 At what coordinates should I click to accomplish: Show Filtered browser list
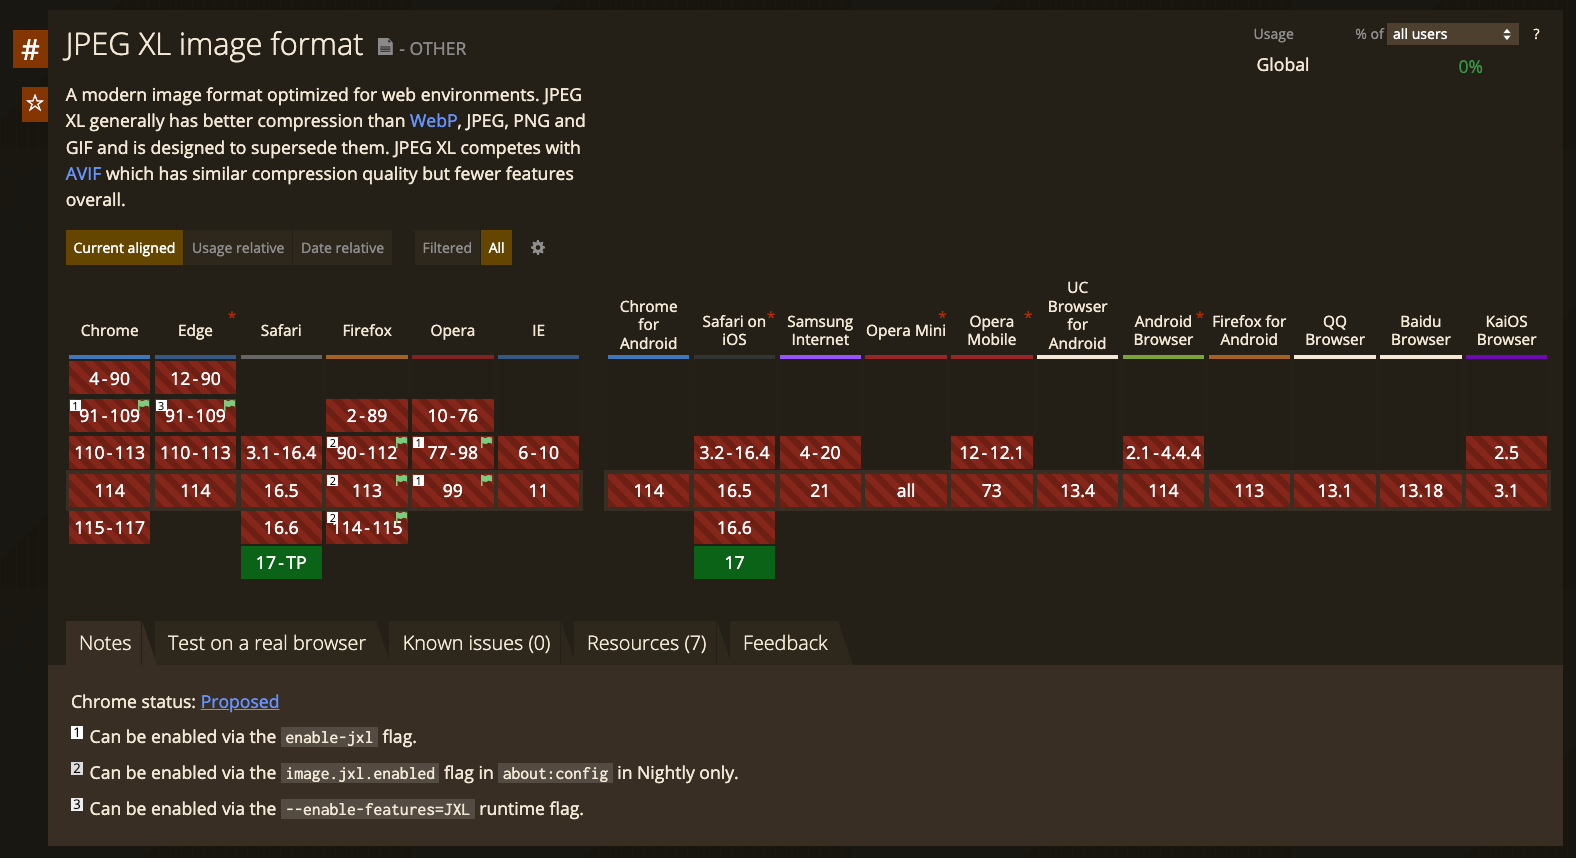[x=447, y=248]
